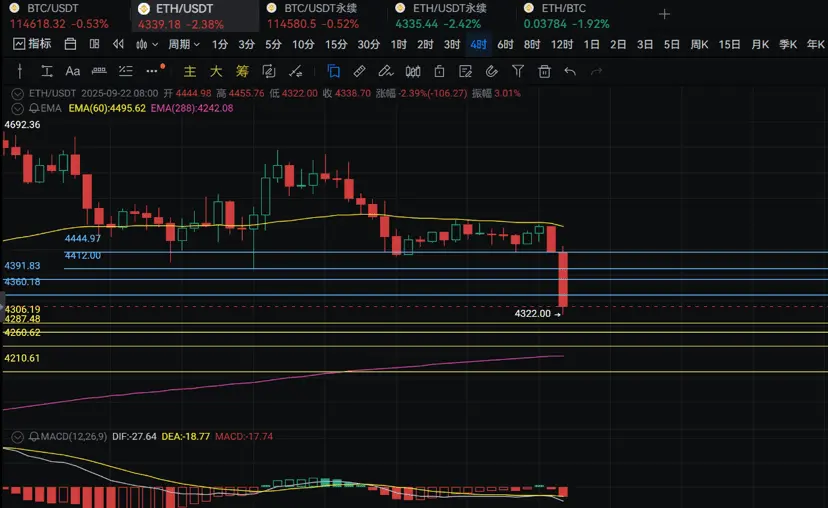Click the redo arrow
The image size is (828, 508).
tap(596, 71)
